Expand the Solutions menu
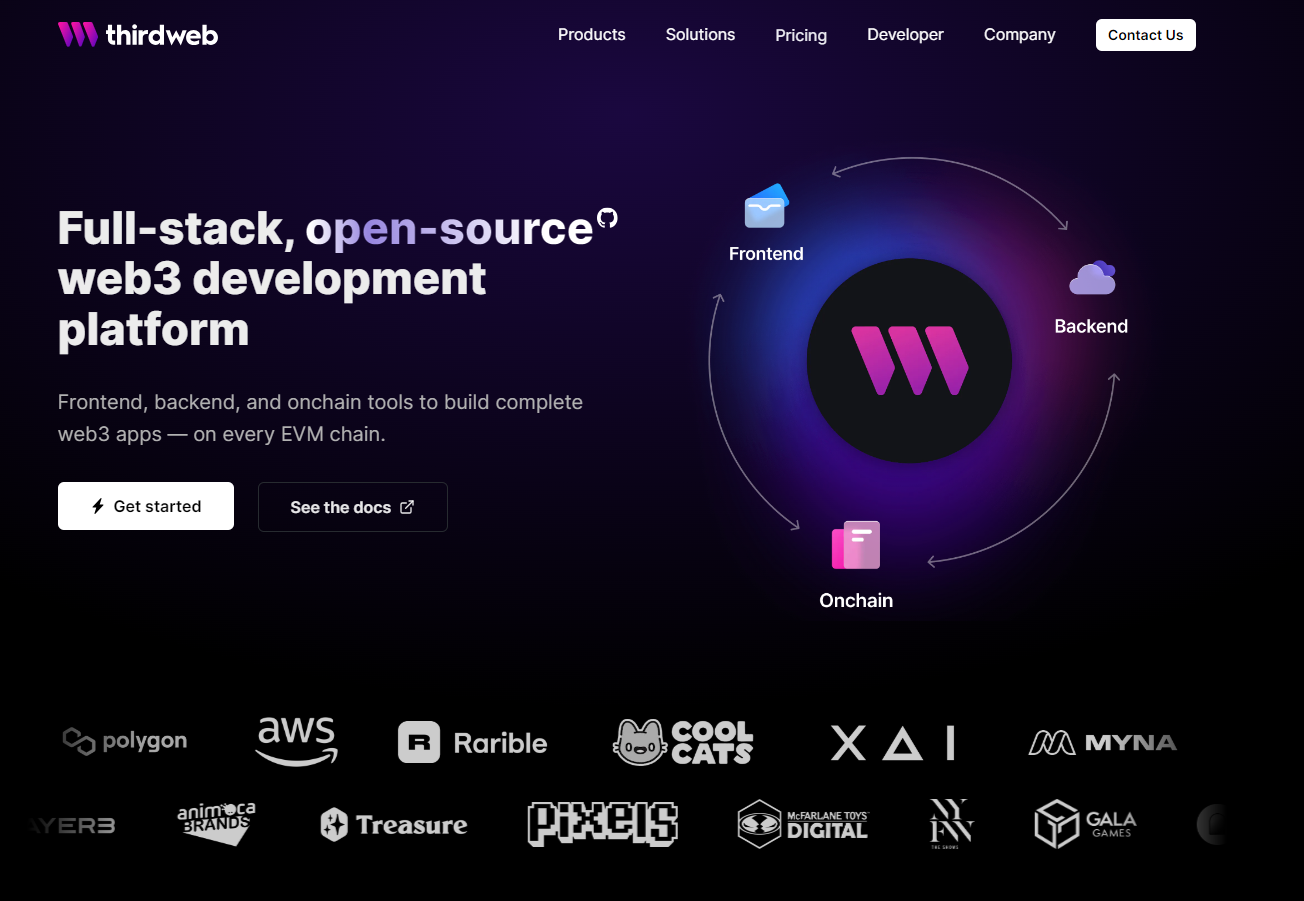This screenshot has height=901, width=1304. point(700,35)
